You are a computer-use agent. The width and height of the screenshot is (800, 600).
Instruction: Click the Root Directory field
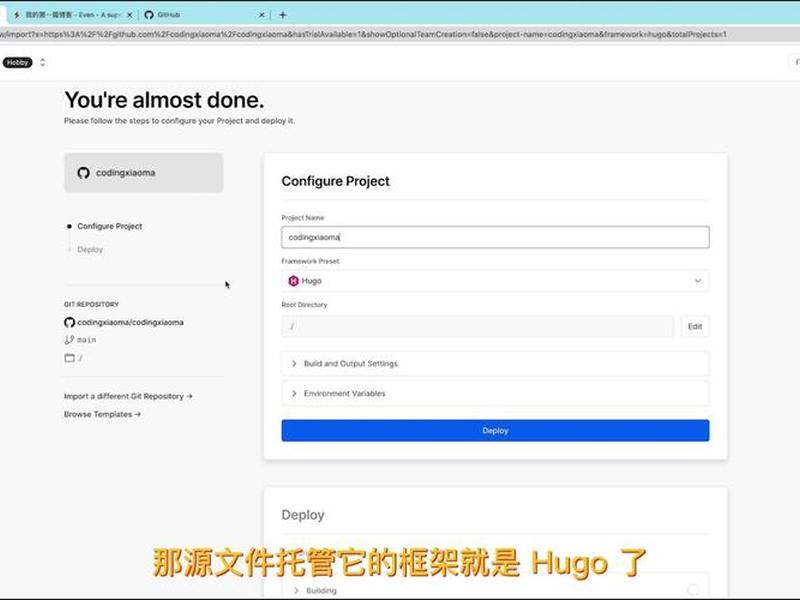[x=478, y=327]
